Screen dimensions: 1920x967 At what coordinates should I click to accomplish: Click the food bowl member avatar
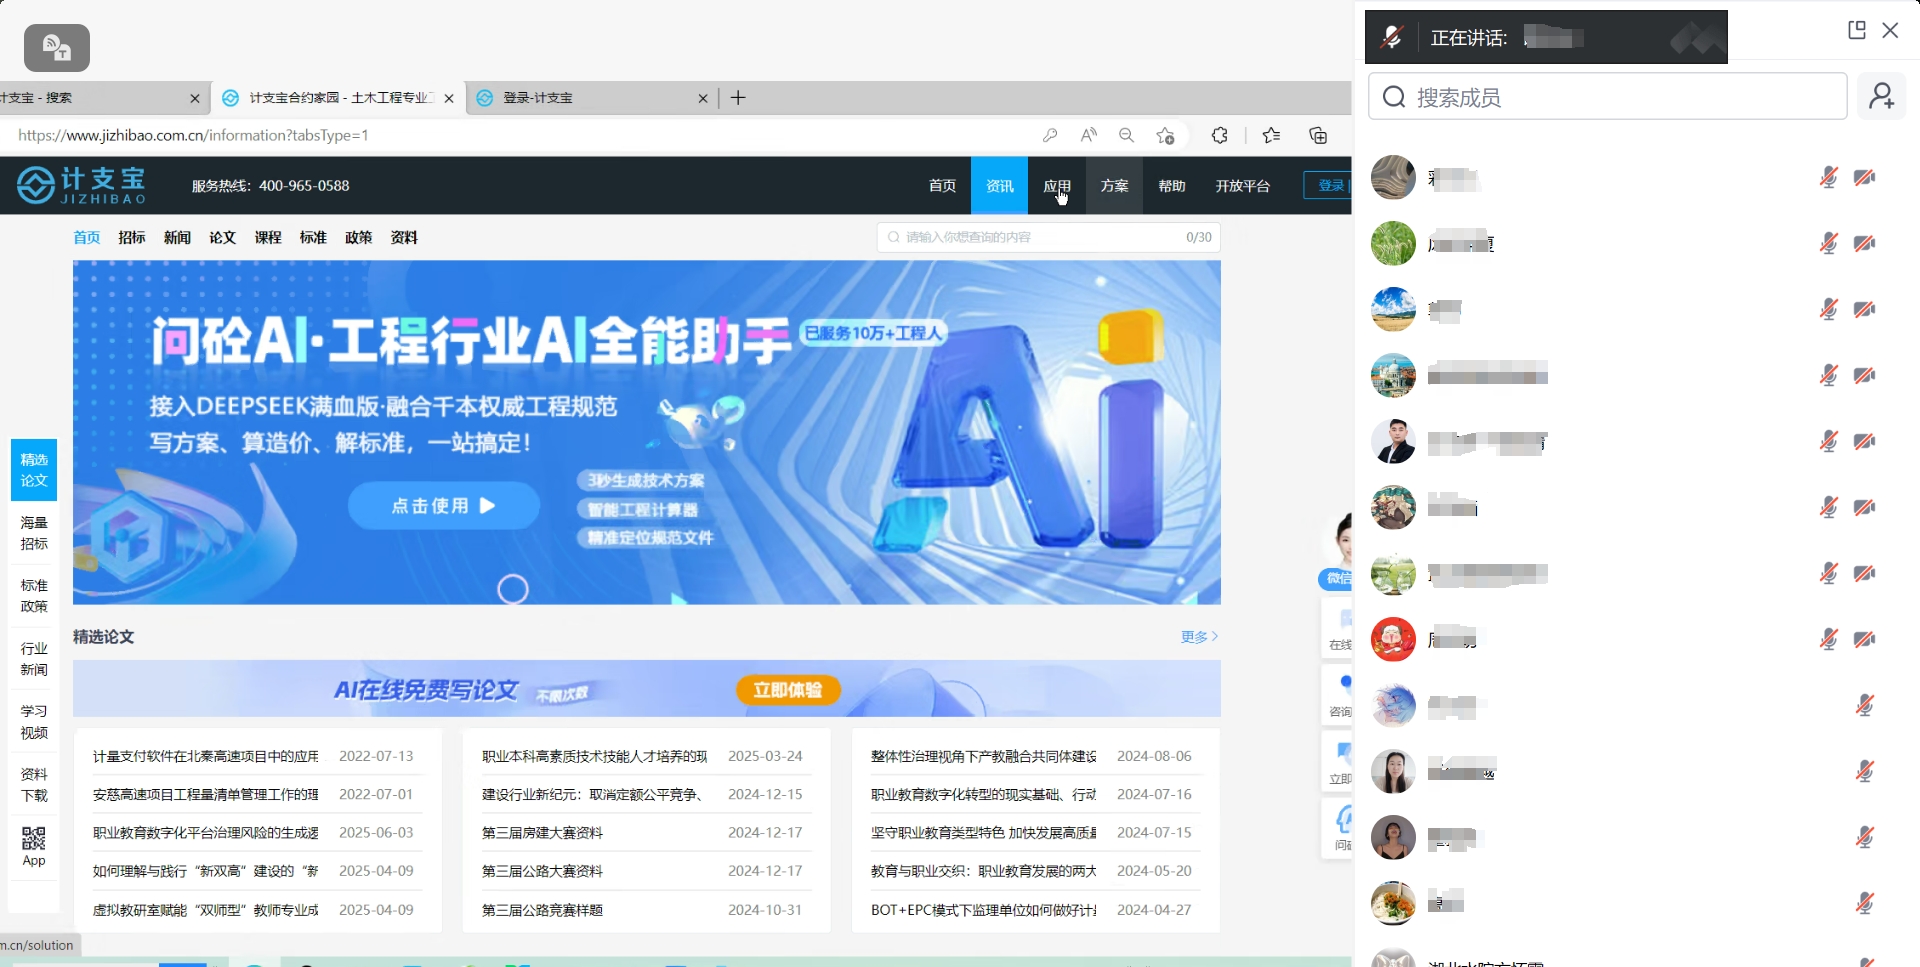[x=1393, y=903]
